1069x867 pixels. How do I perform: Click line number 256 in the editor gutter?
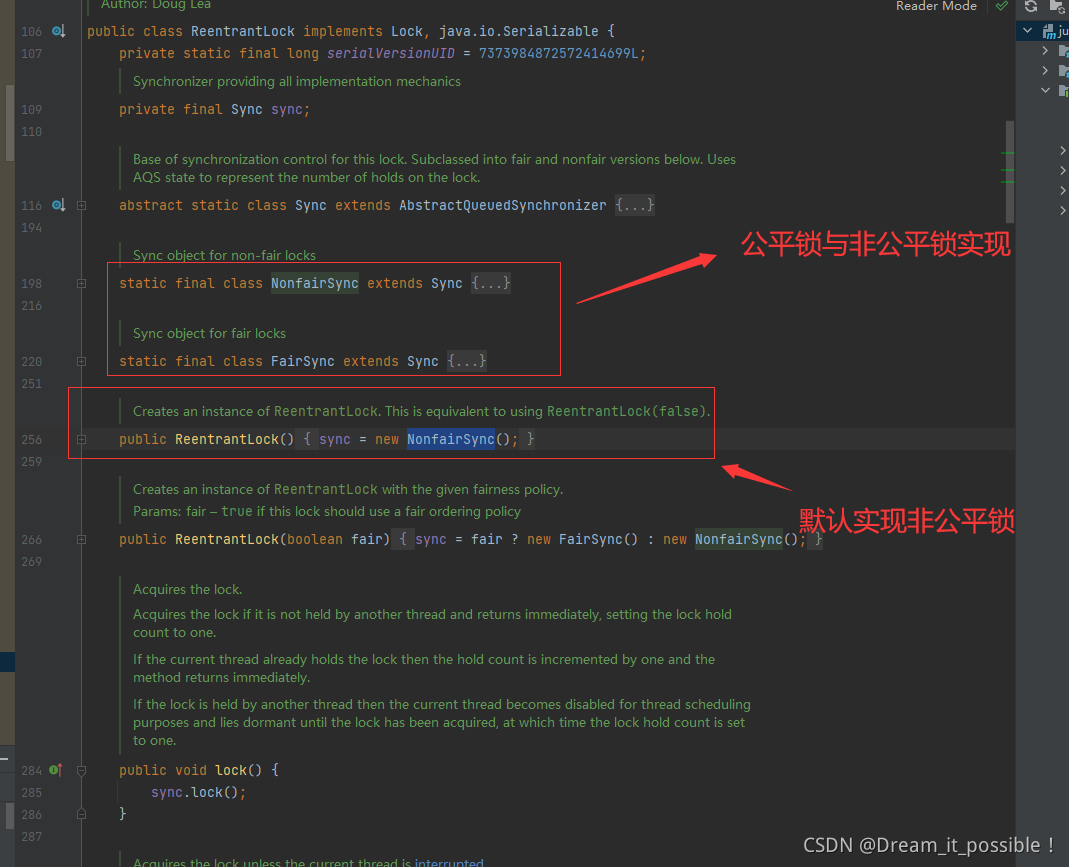tap(31, 439)
